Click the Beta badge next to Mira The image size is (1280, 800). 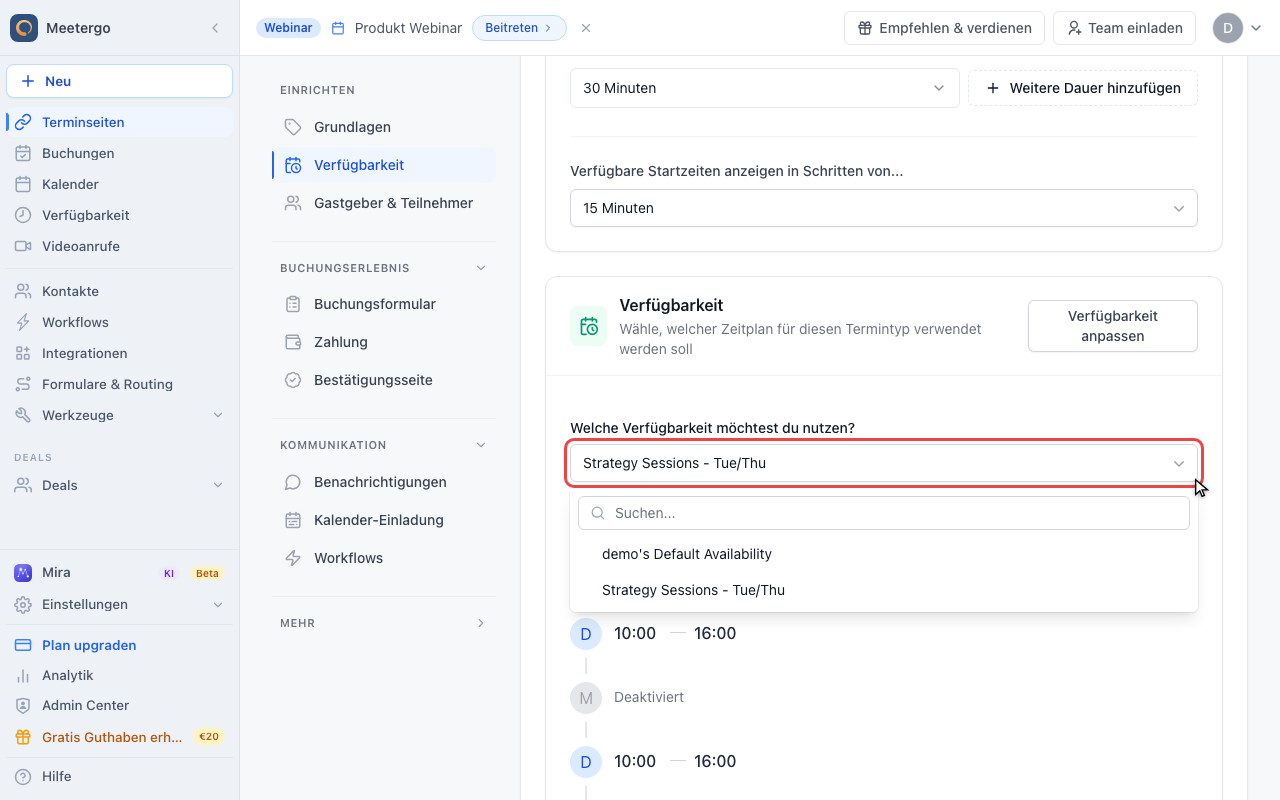pyautogui.click(x=207, y=573)
